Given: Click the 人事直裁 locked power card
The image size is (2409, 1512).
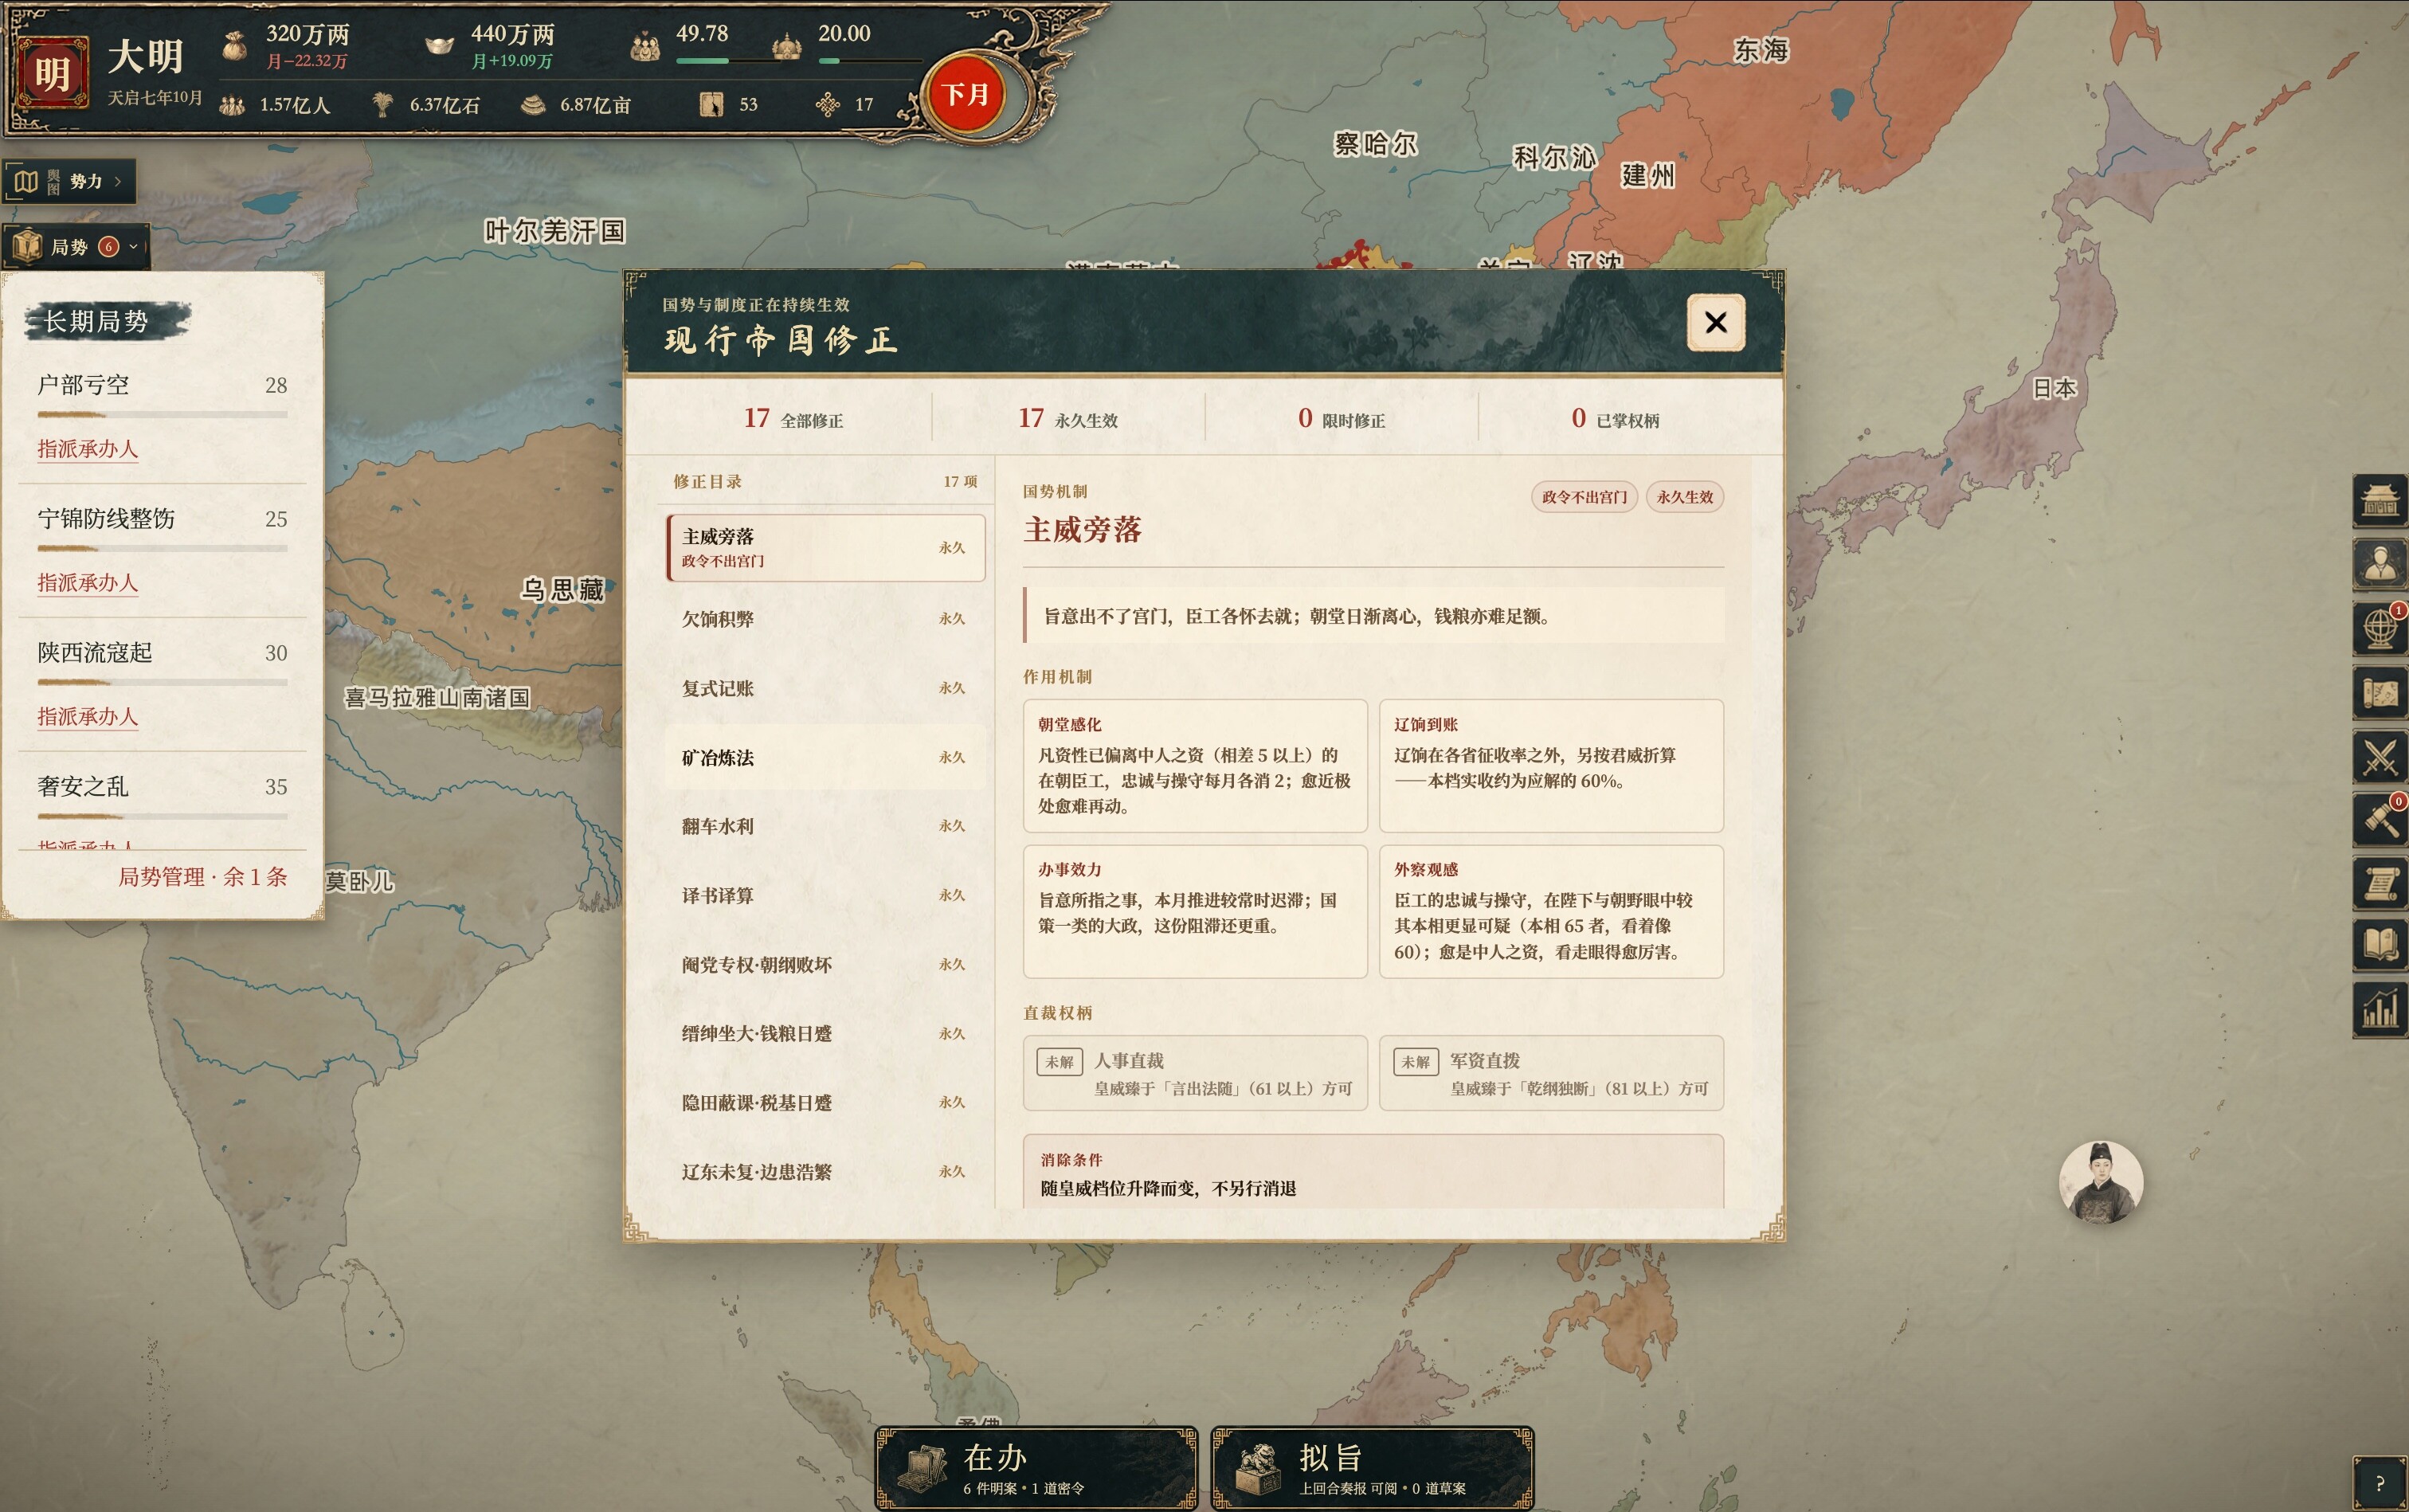Looking at the screenshot, I should click(x=1195, y=1073).
